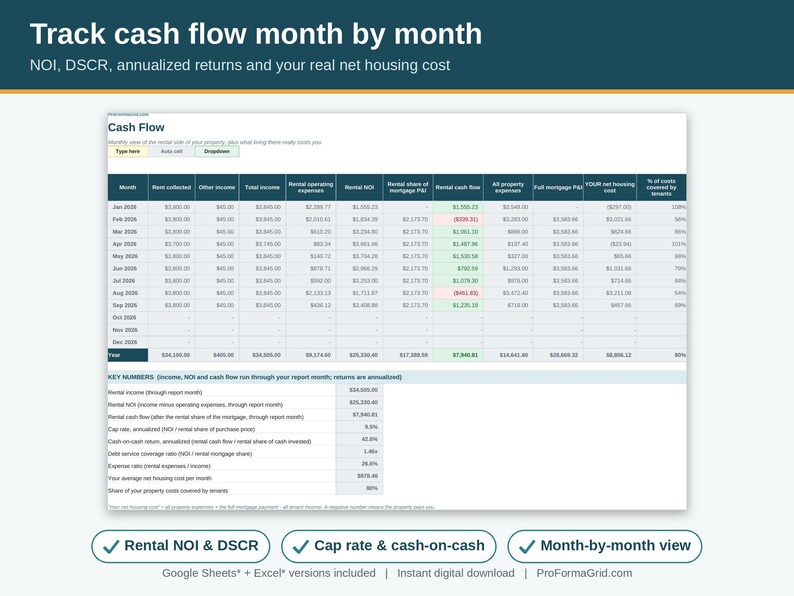Click 'Debt service coverage ratio' label
Screen dimensions: 794x596
pyautogui.click(x=180, y=454)
